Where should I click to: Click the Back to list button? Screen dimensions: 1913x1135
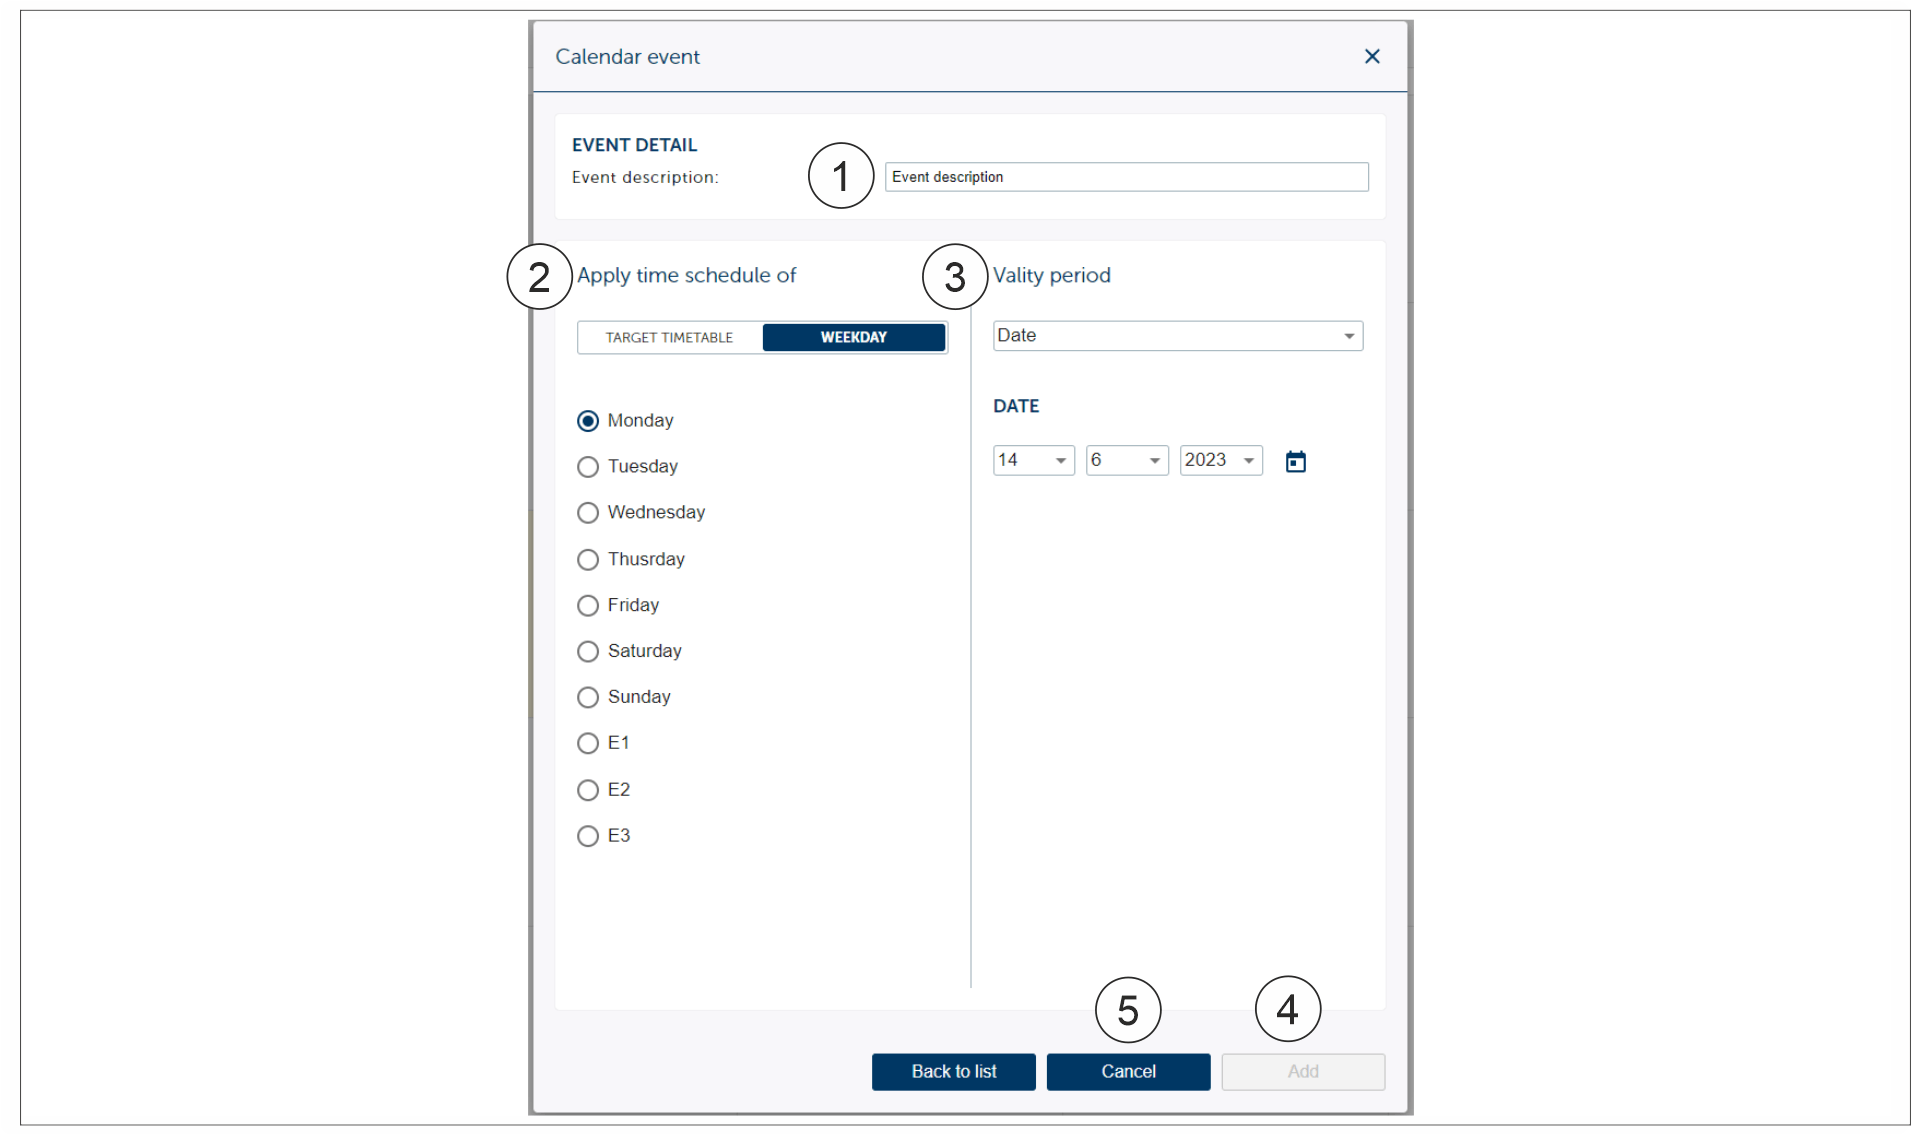(953, 1072)
